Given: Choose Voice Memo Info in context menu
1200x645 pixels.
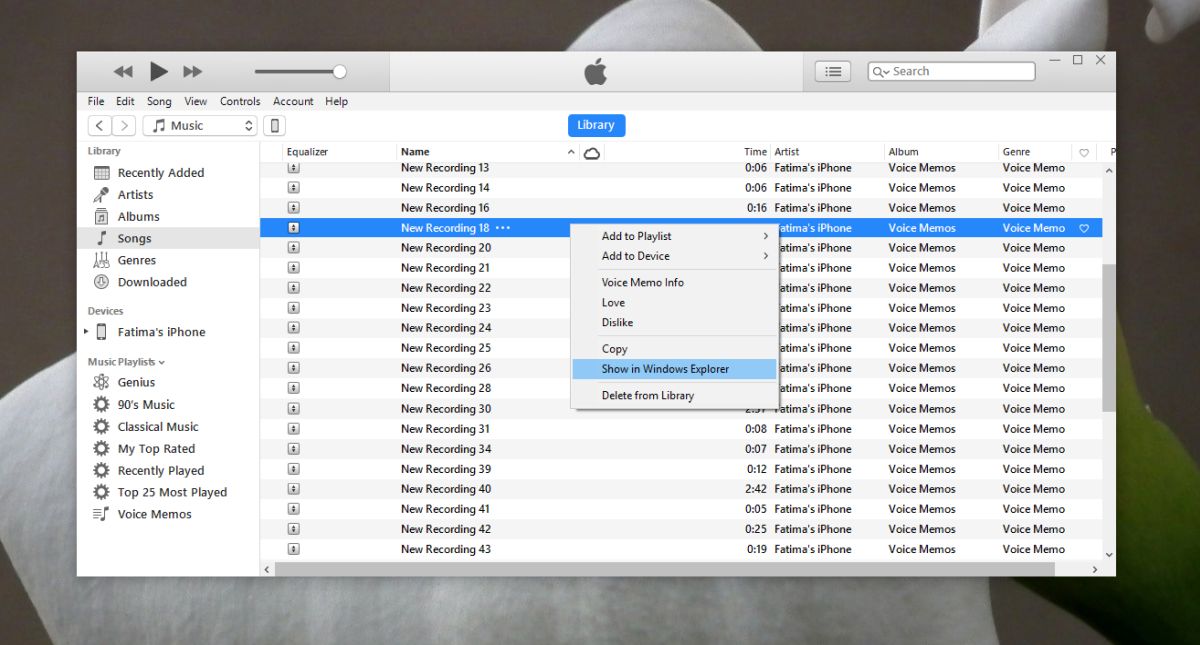Looking at the screenshot, I should [675, 282].
